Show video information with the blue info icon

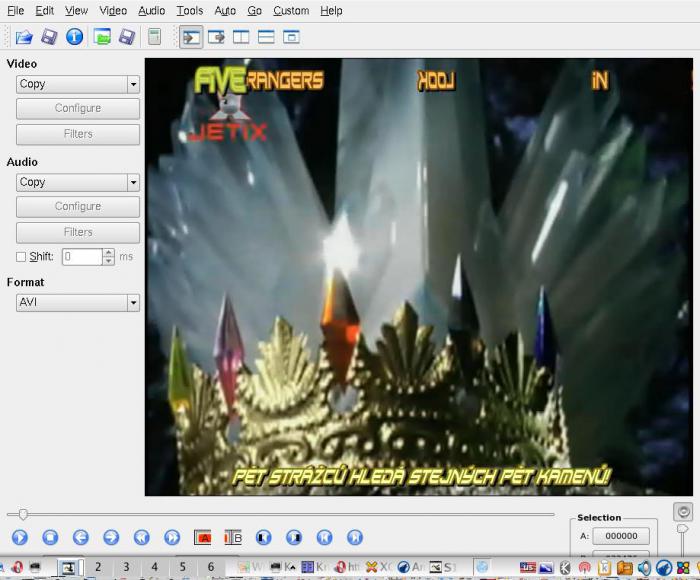(x=75, y=37)
